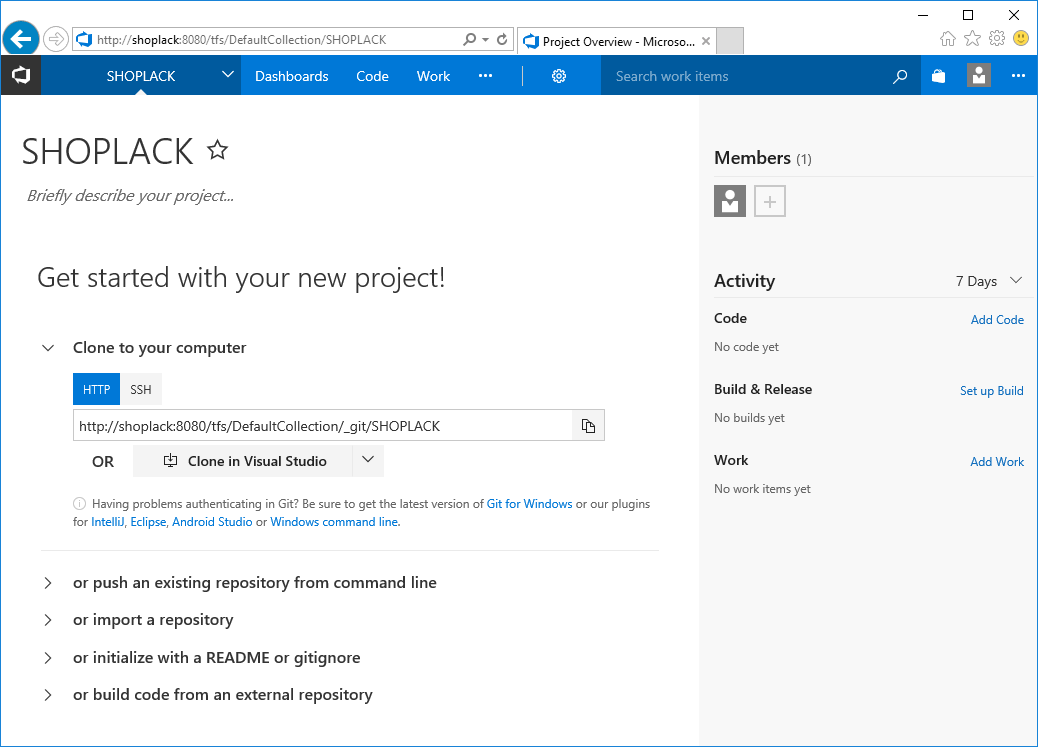
Task: Open the user profile avatar menu
Action: (978, 75)
